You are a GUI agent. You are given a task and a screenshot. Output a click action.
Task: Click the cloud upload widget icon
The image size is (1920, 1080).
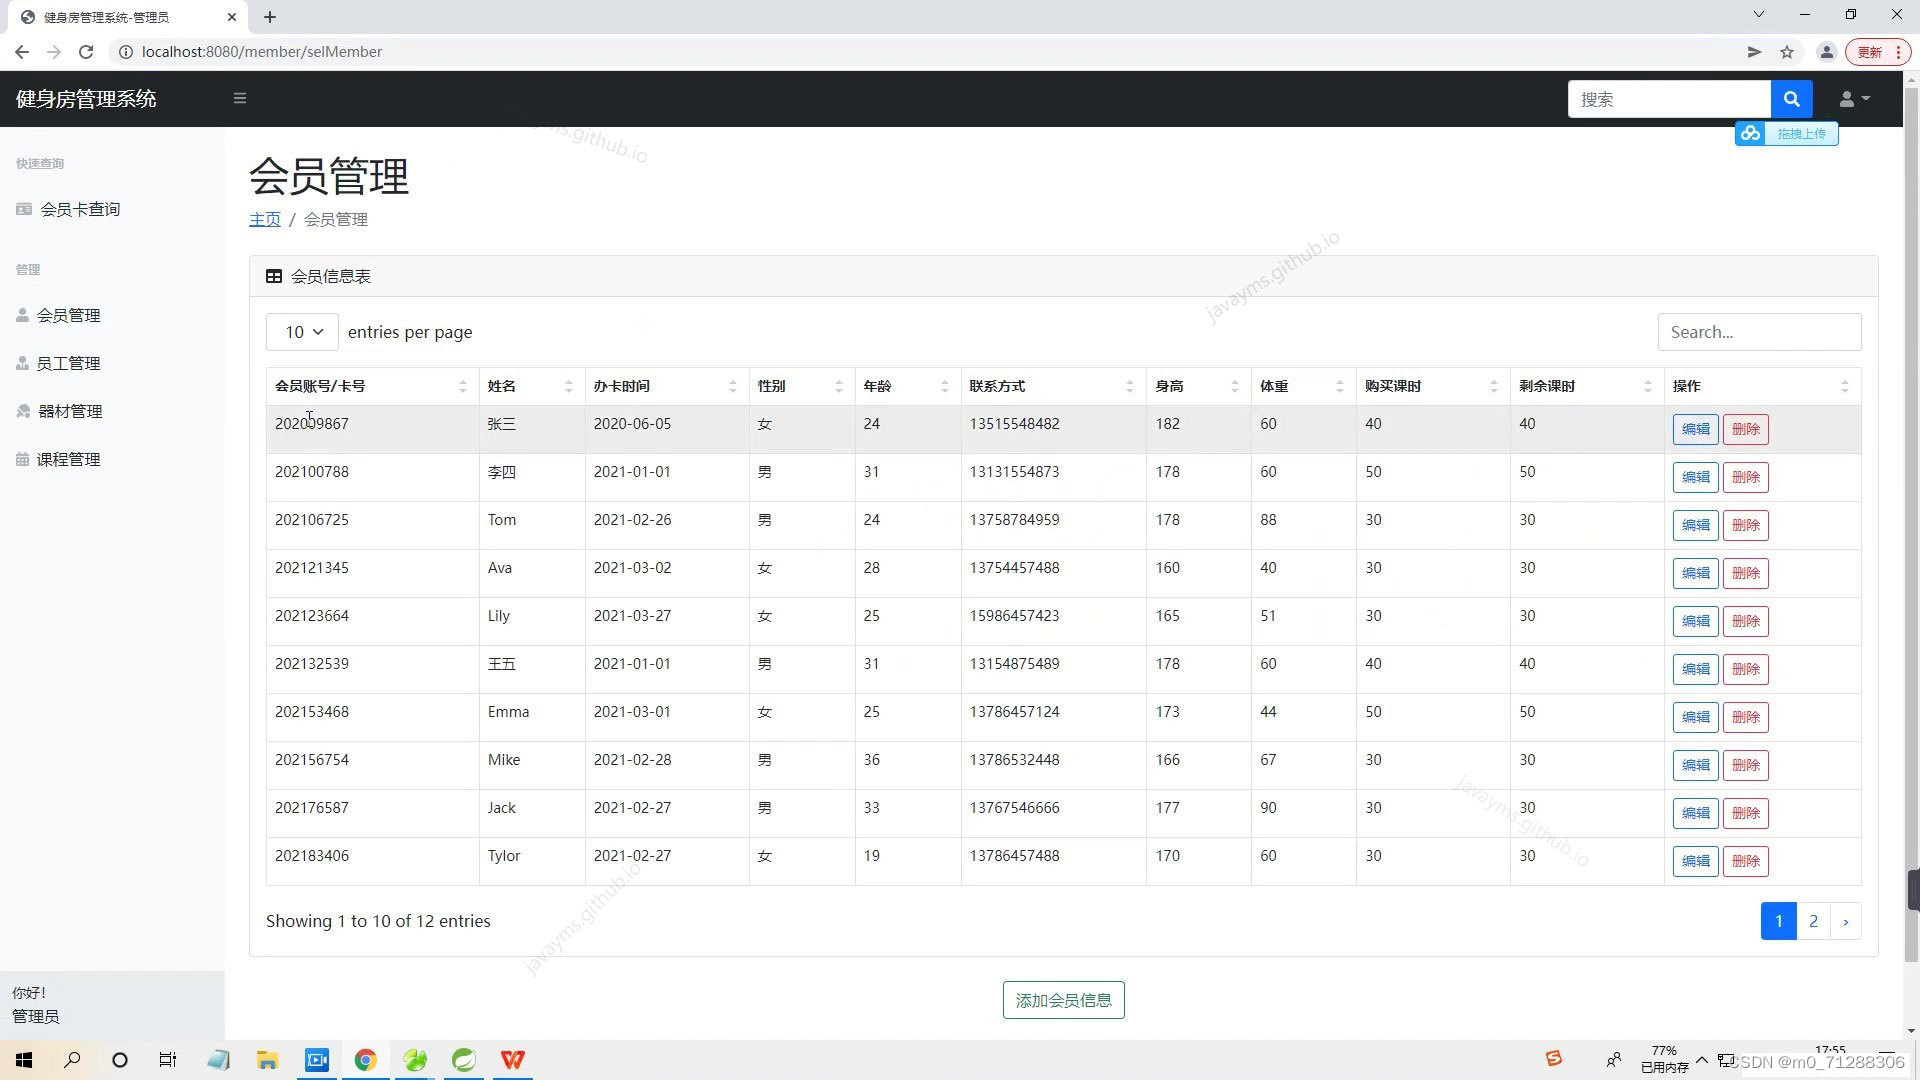[1750, 133]
